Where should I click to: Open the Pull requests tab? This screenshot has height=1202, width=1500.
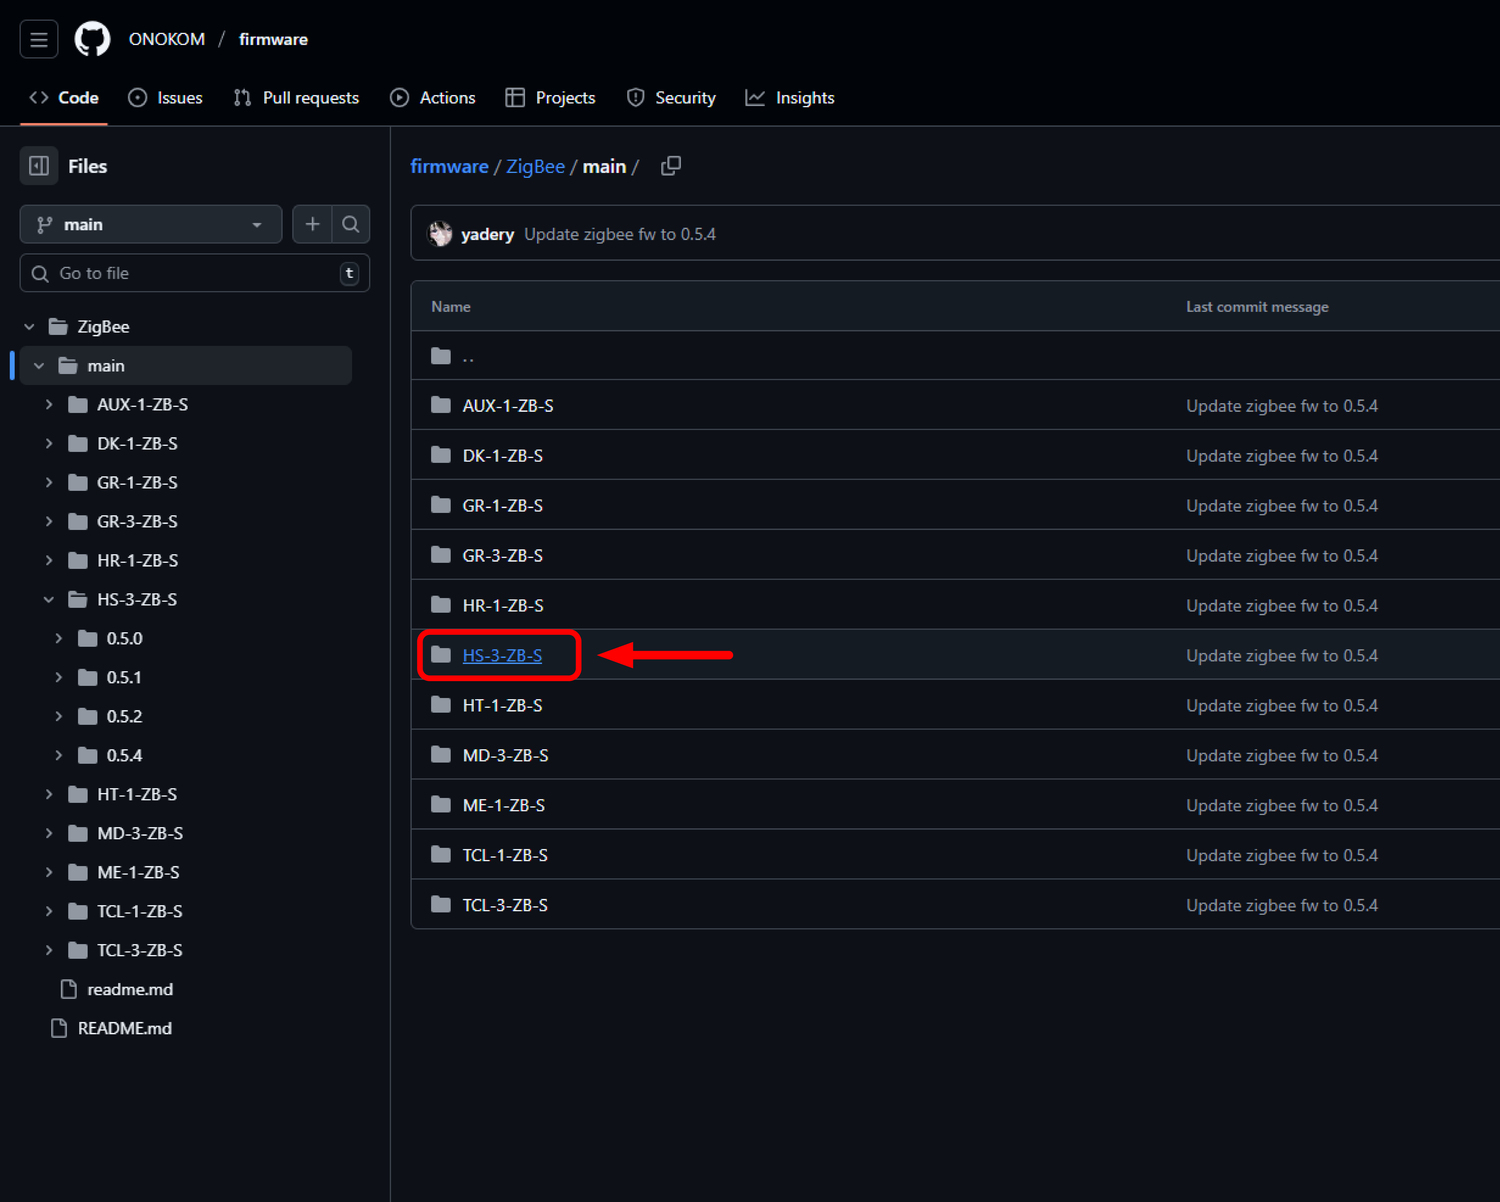click(296, 98)
